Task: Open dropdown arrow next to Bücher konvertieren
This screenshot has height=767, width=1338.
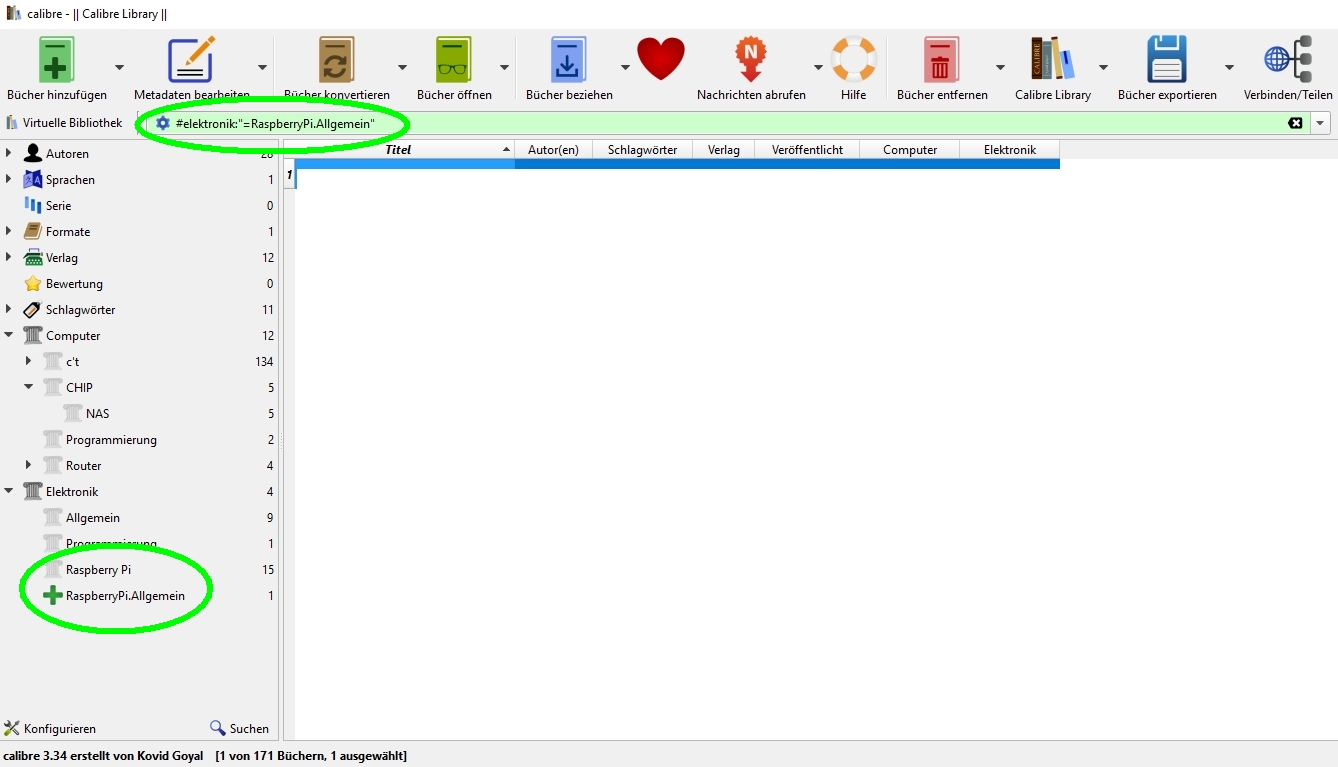Action: click(x=402, y=67)
